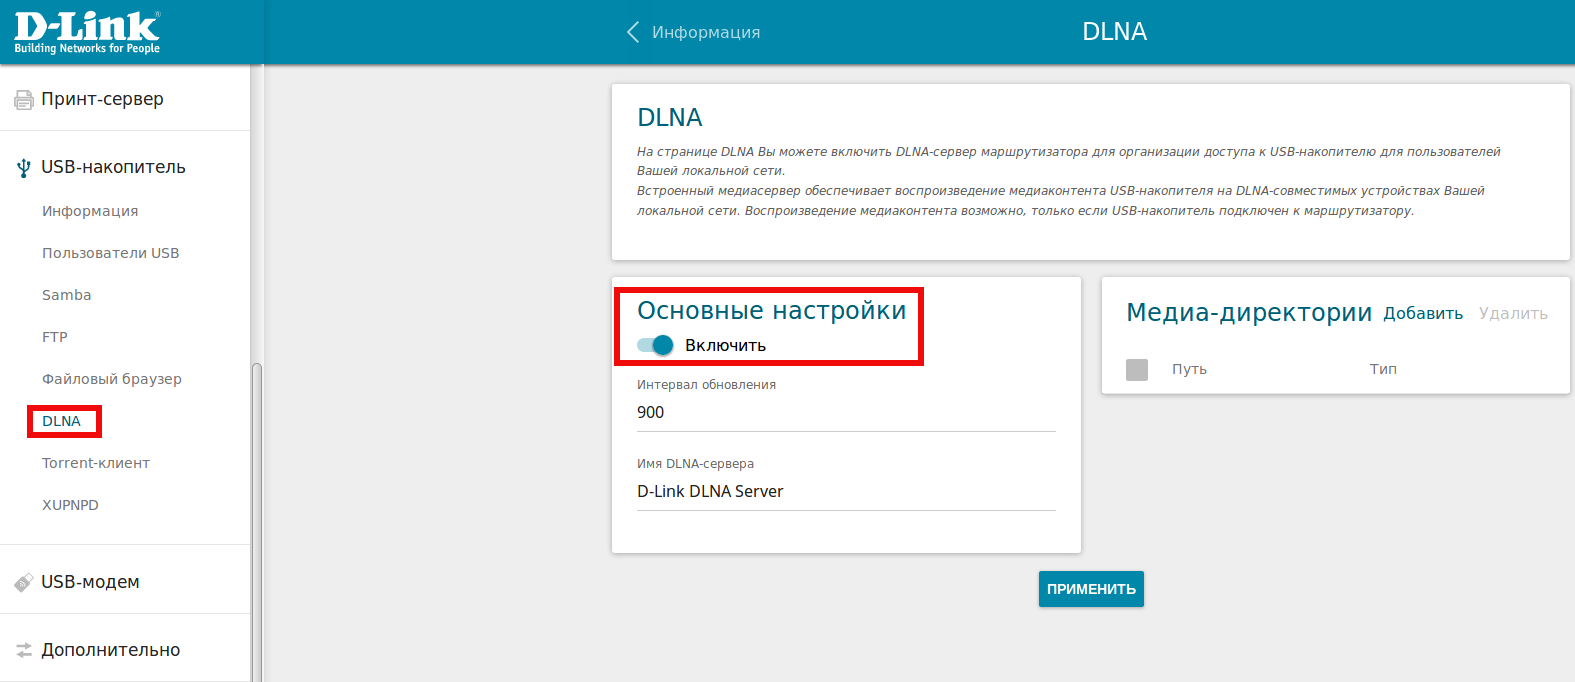Viewport: 1575px width, 682px height.
Task: Collapse the USB-накопитель section
Action: tap(113, 167)
